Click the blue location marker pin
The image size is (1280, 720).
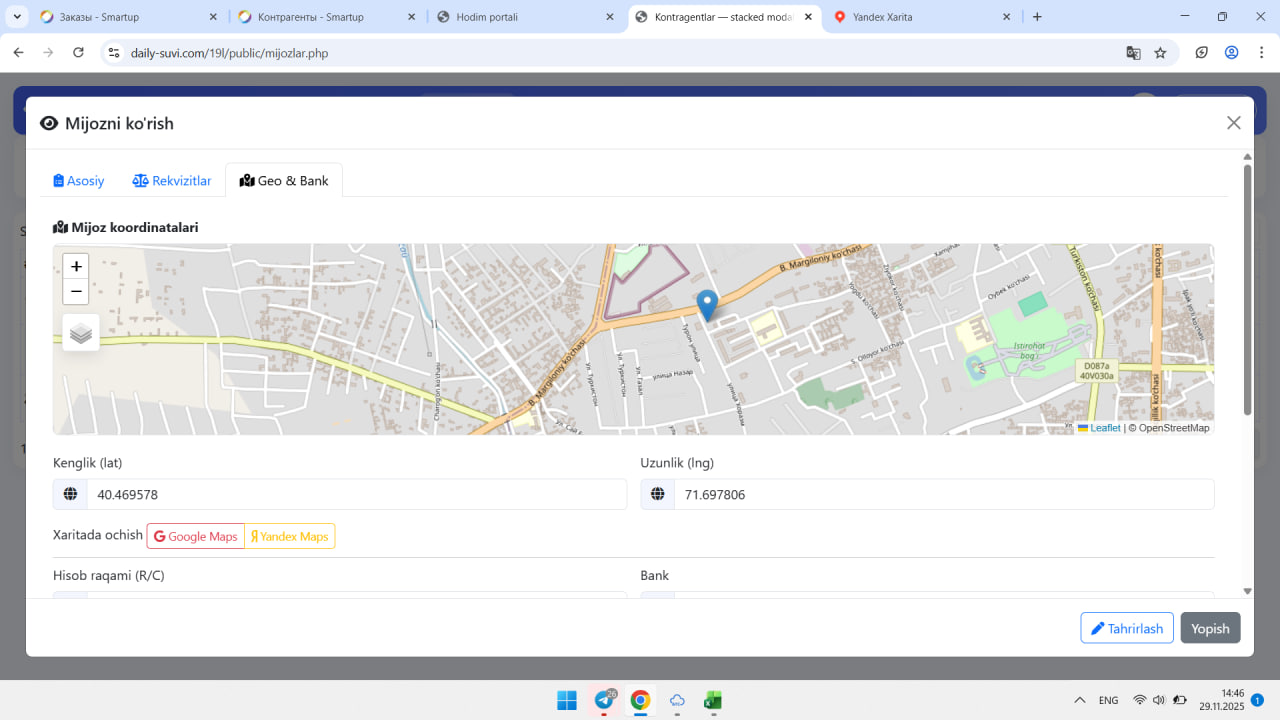point(707,304)
